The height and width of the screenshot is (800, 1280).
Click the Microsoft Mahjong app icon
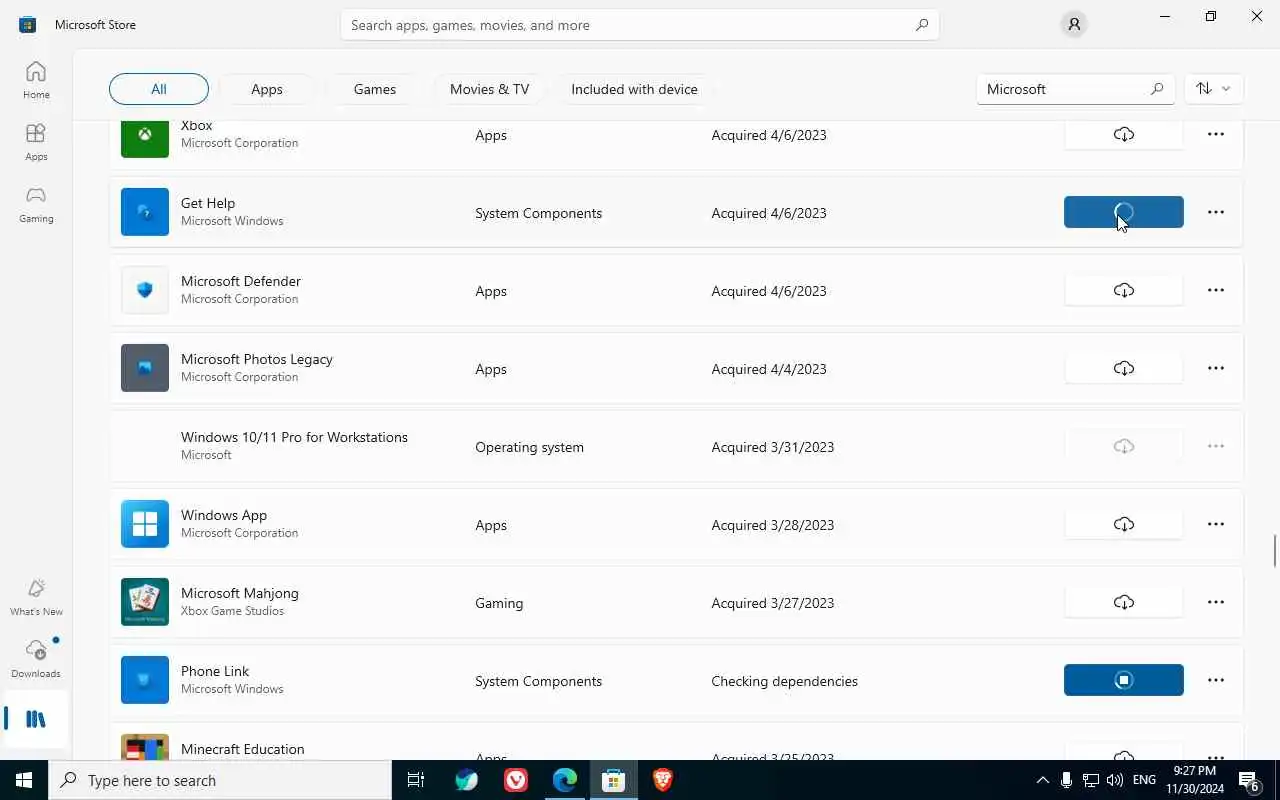[x=145, y=602]
